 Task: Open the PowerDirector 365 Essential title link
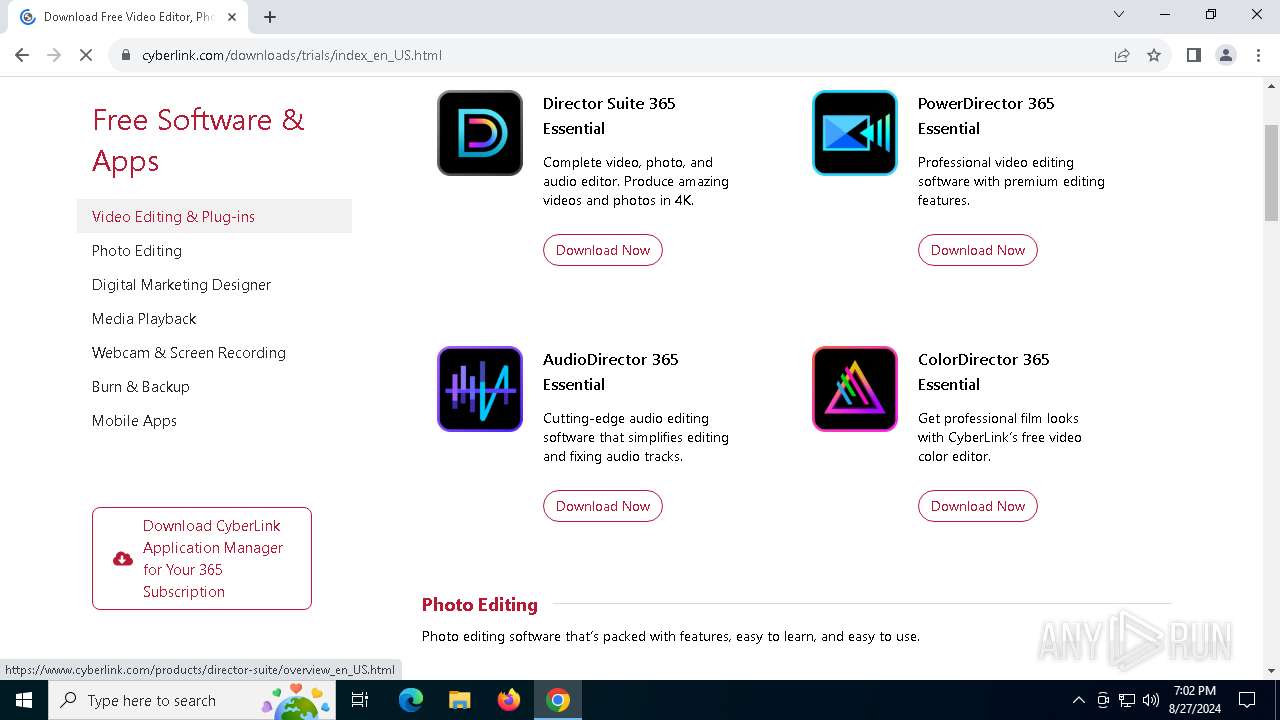tap(986, 116)
